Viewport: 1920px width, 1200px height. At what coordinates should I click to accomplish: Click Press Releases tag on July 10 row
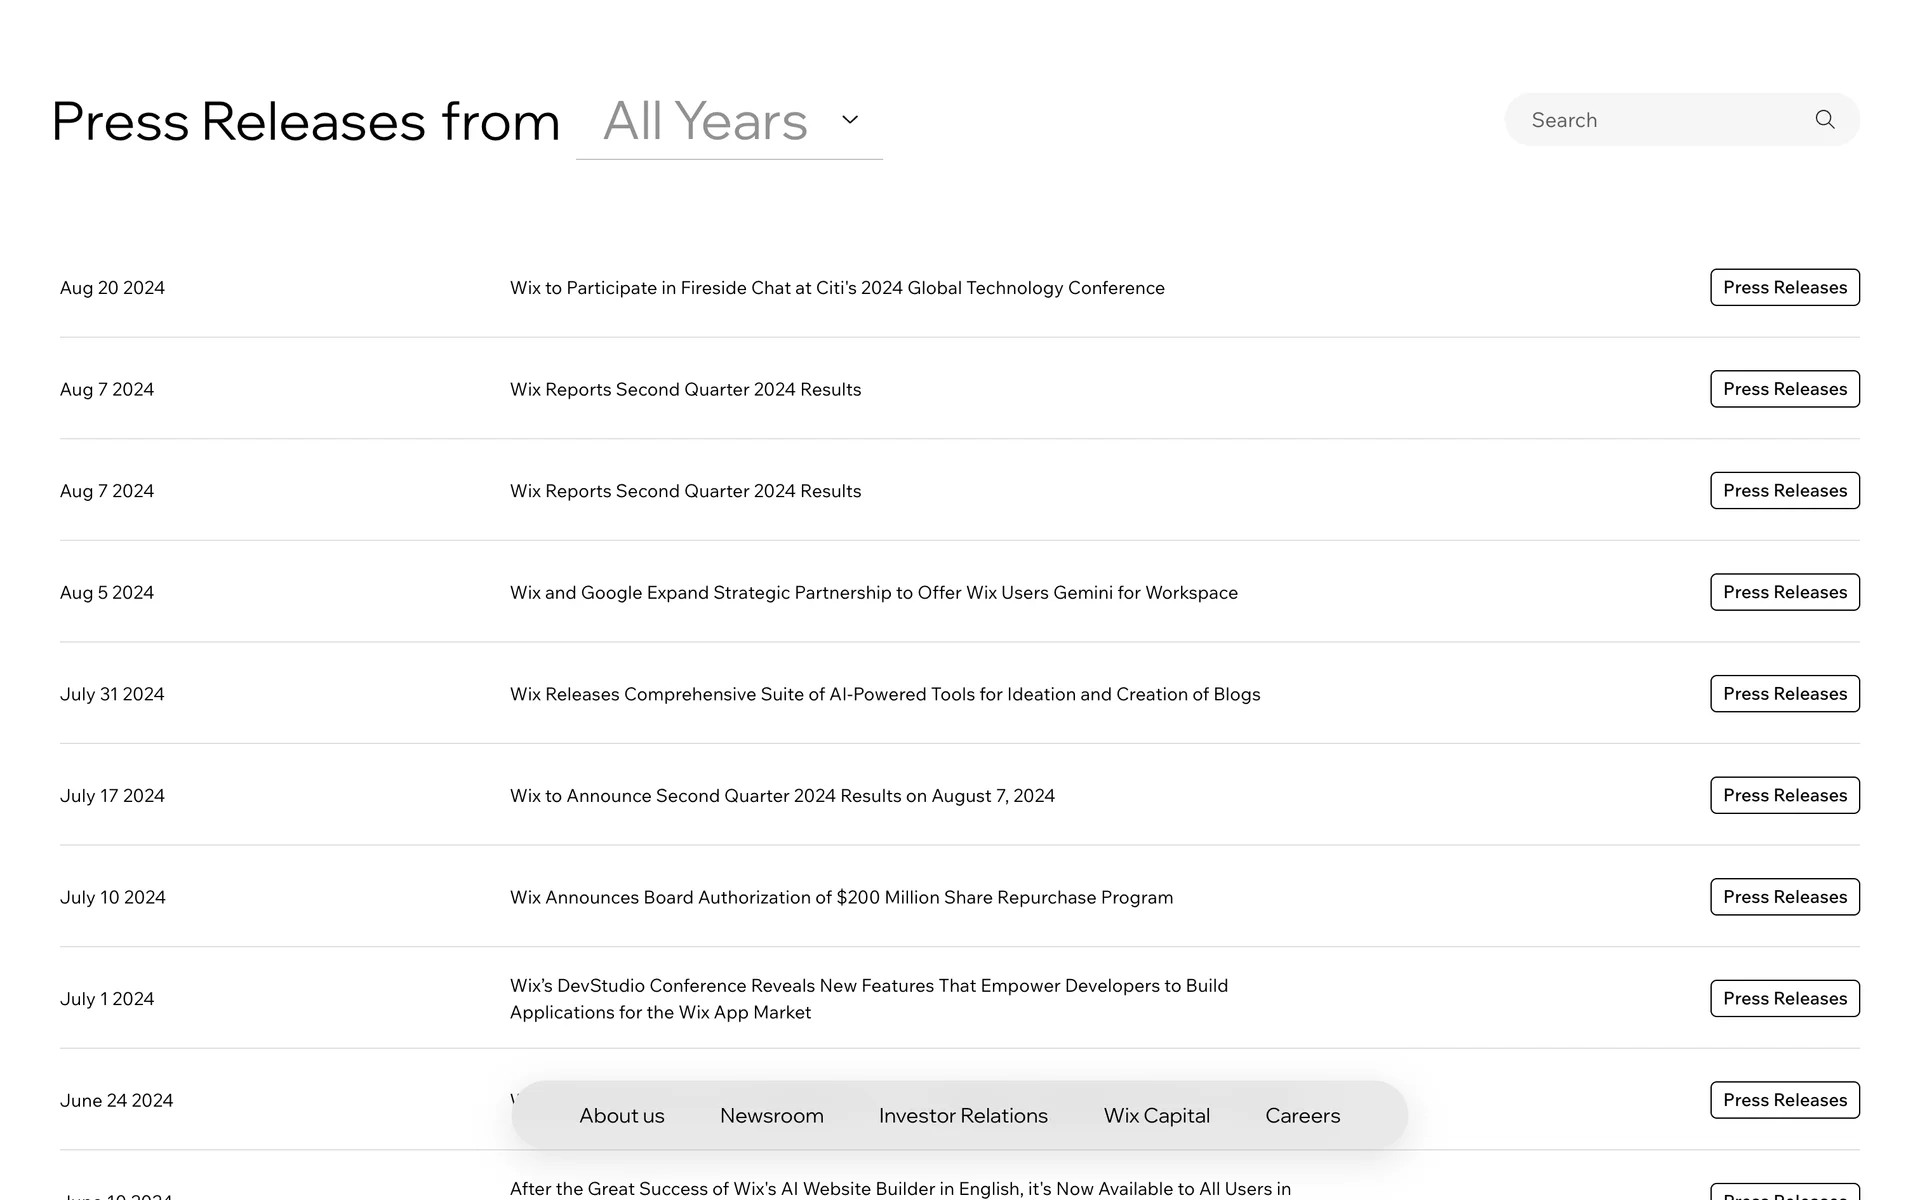pos(1784,898)
